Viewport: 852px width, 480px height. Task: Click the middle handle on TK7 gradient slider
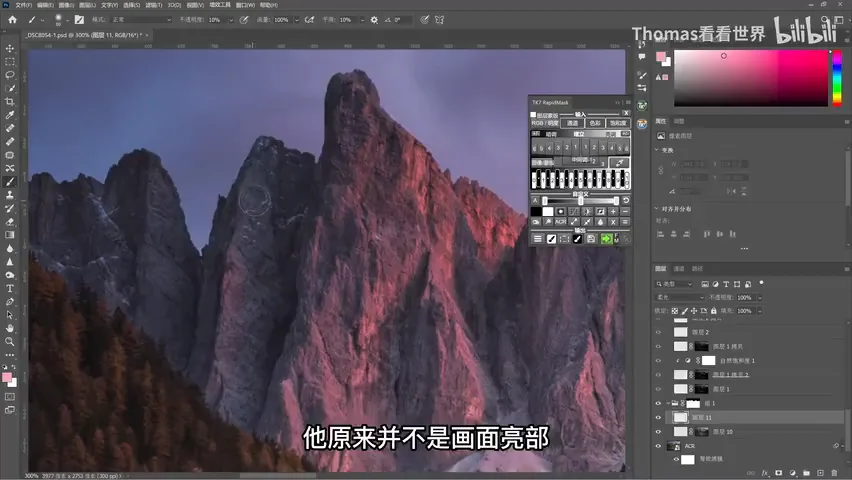click(x=580, y=201)
